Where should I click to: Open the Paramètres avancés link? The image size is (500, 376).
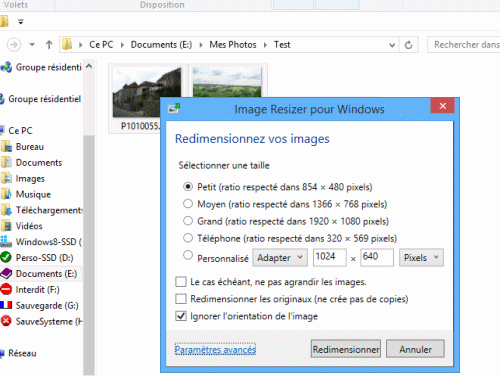point(215,350)
